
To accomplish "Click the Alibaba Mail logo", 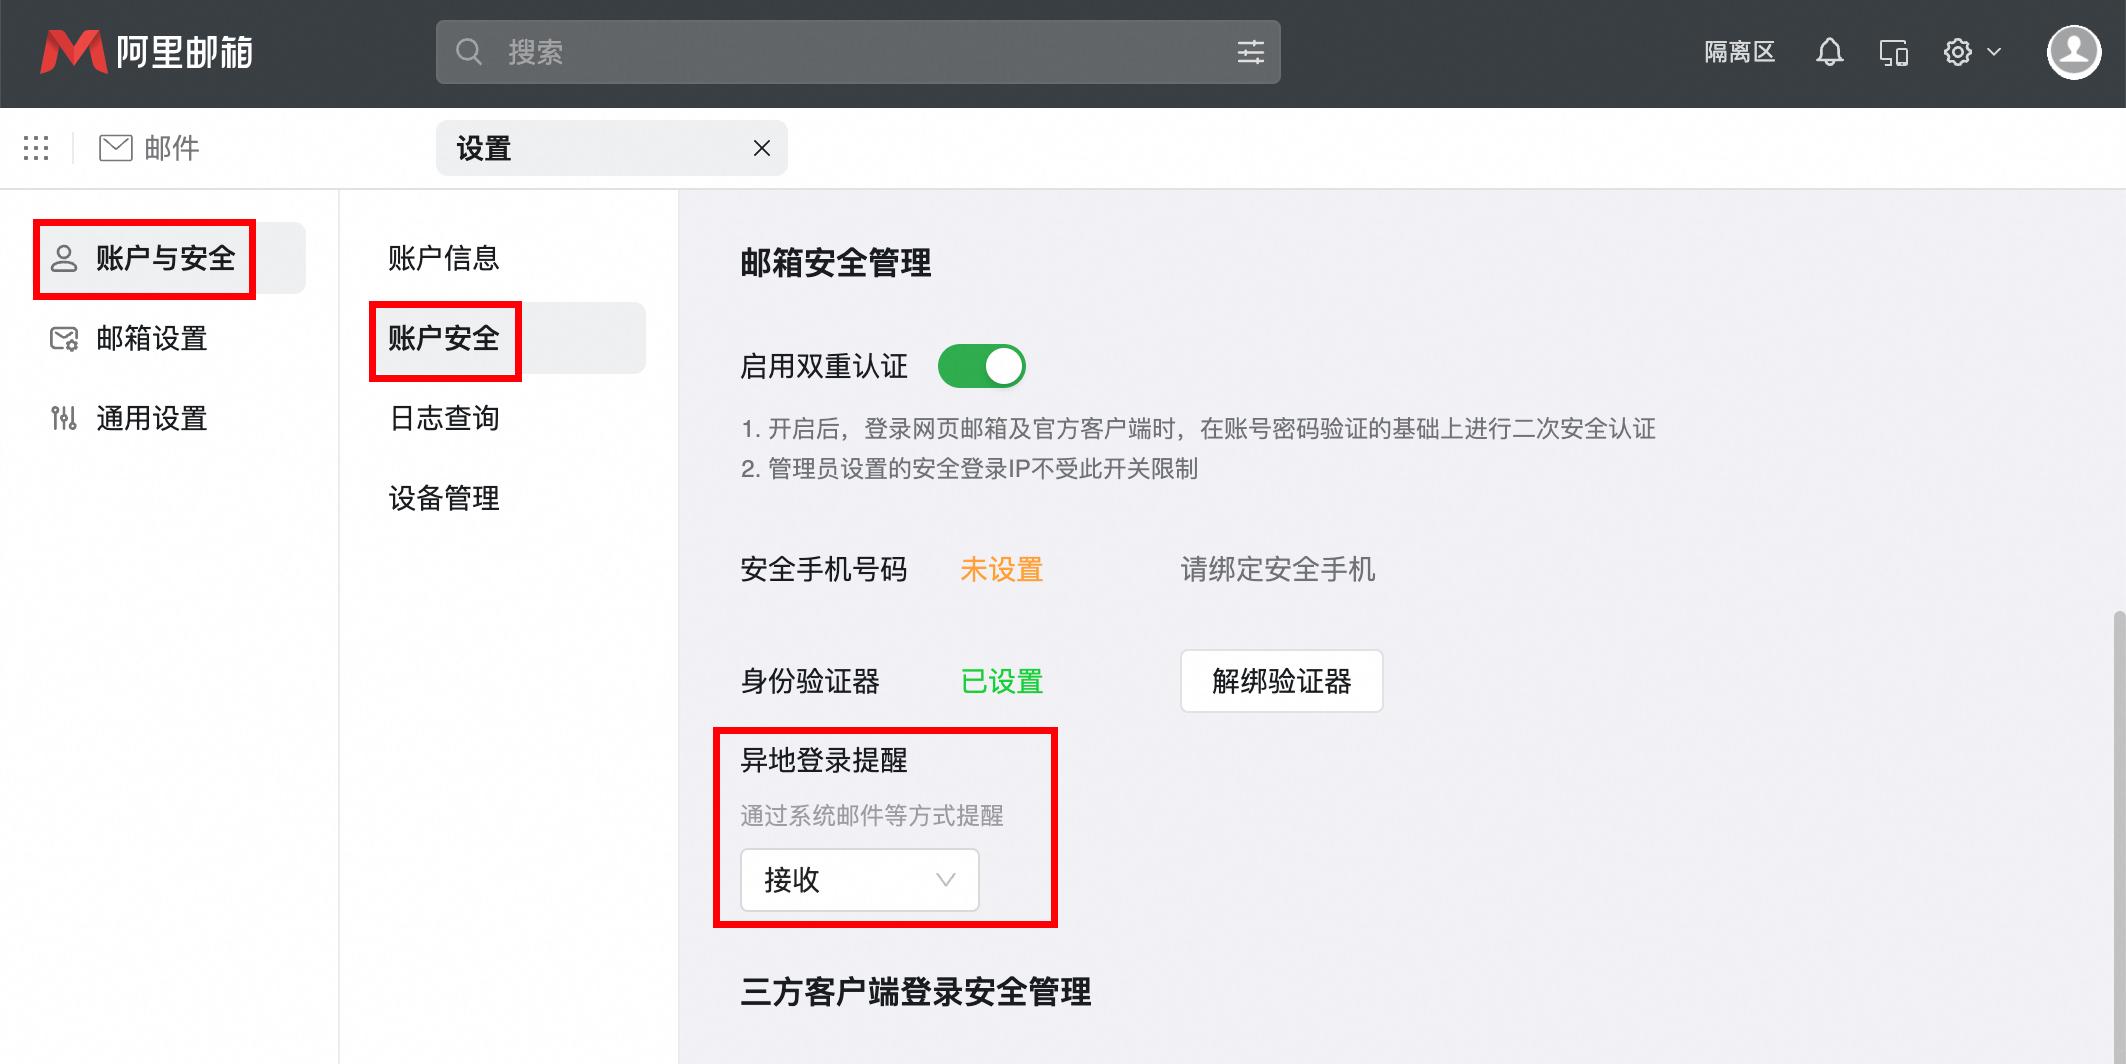I will (x=144, y=52).
